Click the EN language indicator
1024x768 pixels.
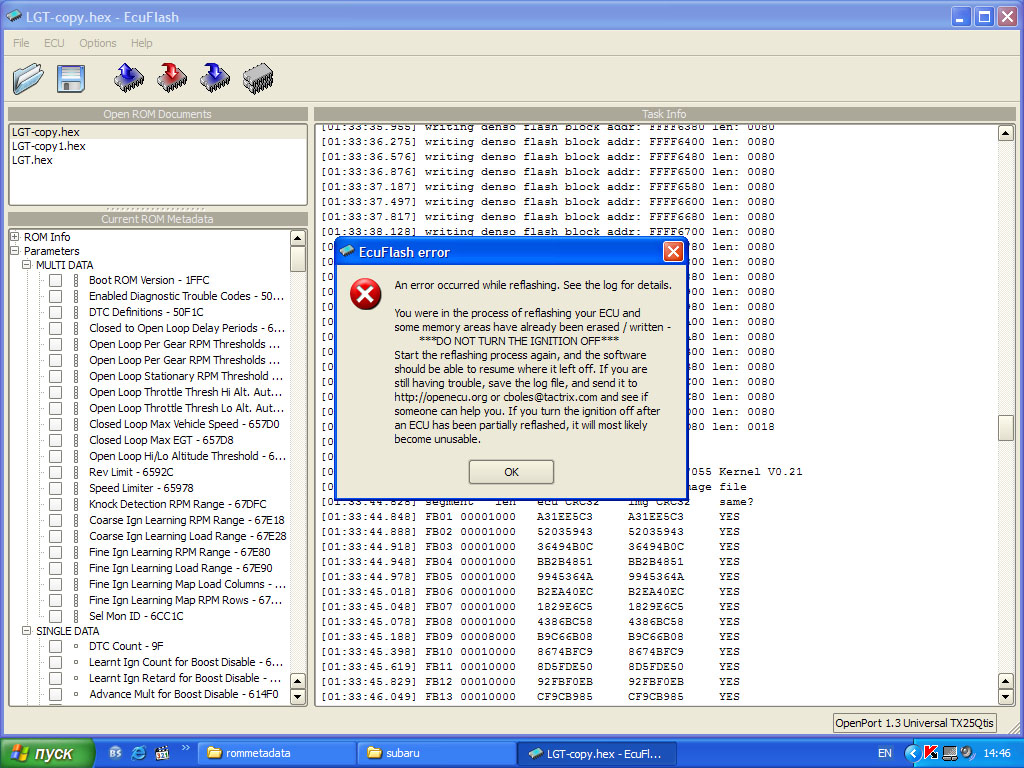(x=884, y=753)
